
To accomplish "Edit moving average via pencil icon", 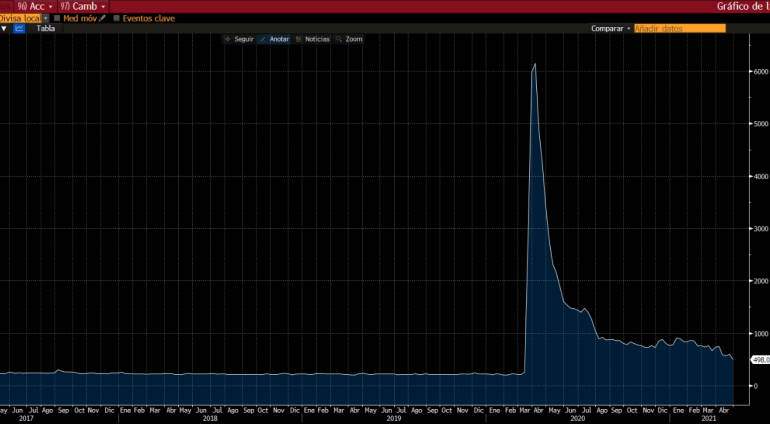I will coord(102,18).
